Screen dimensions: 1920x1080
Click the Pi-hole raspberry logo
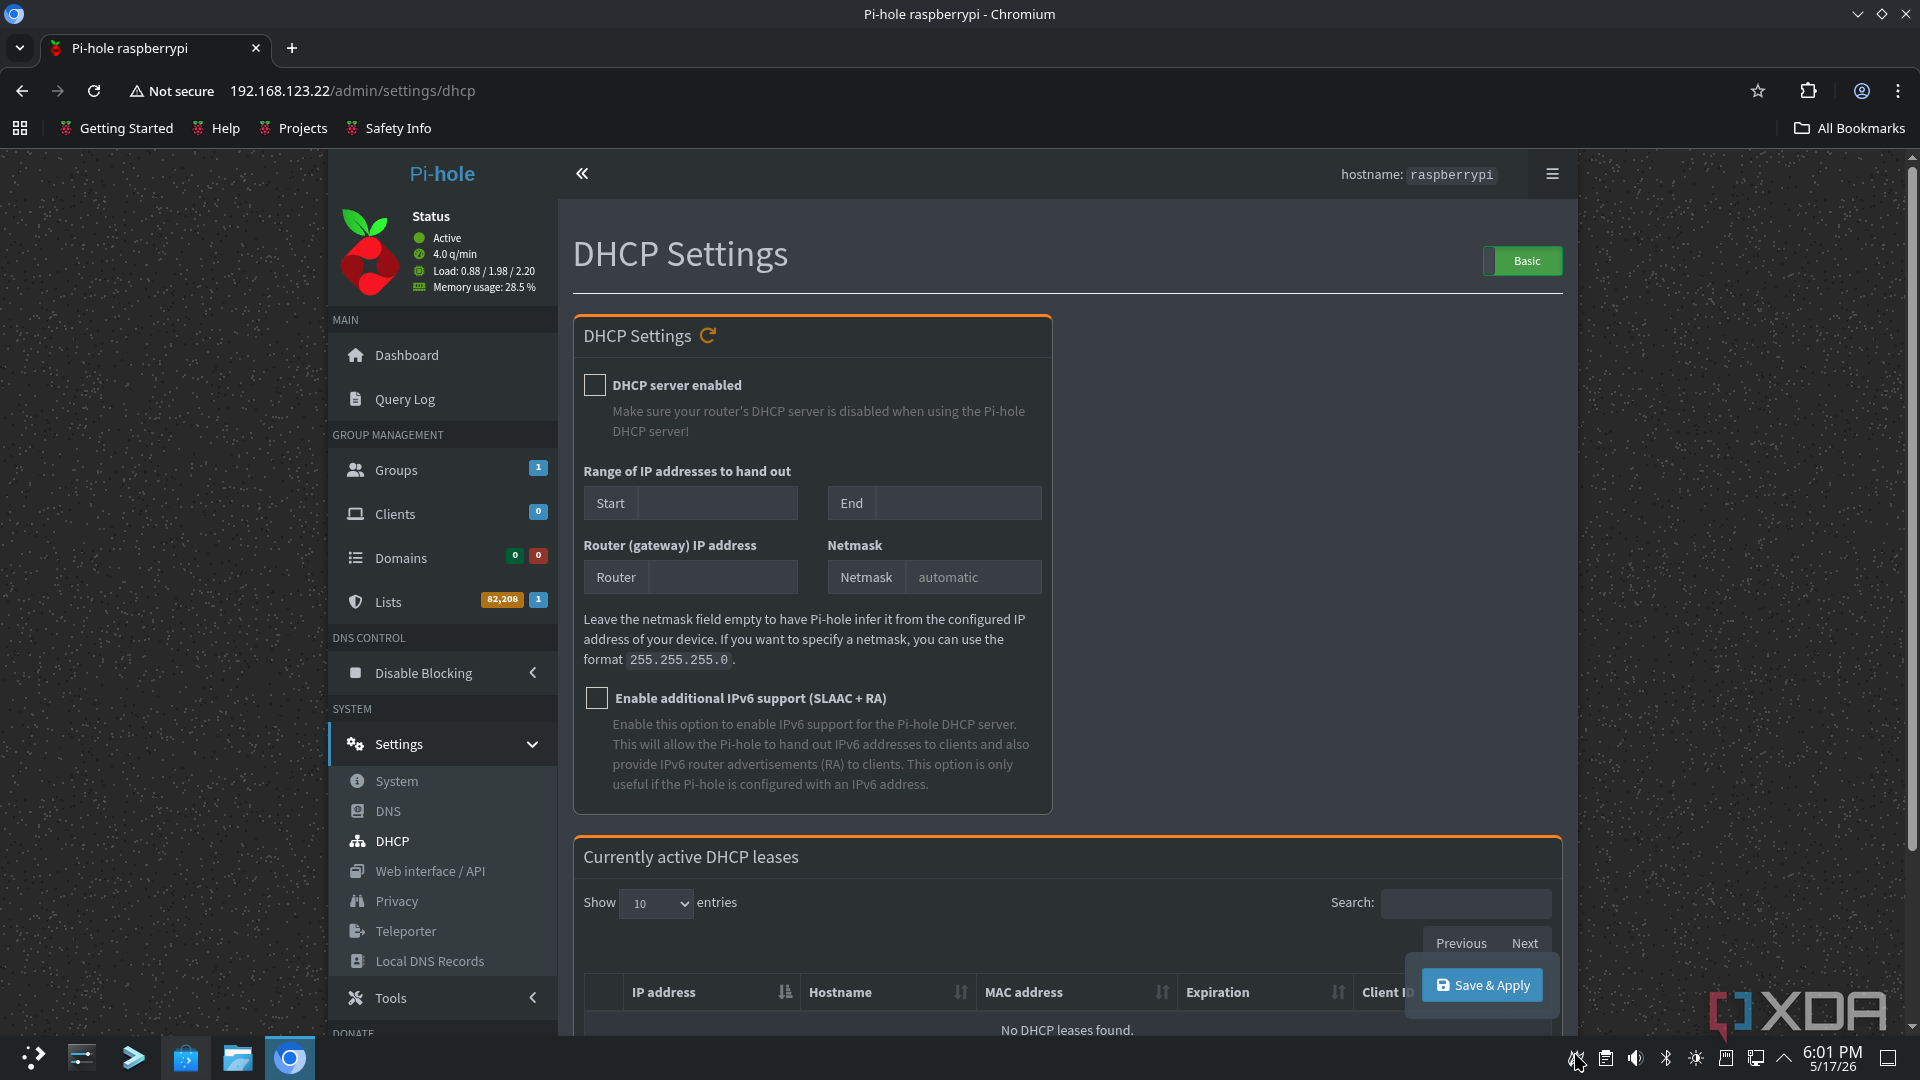[x=370, y=252]
